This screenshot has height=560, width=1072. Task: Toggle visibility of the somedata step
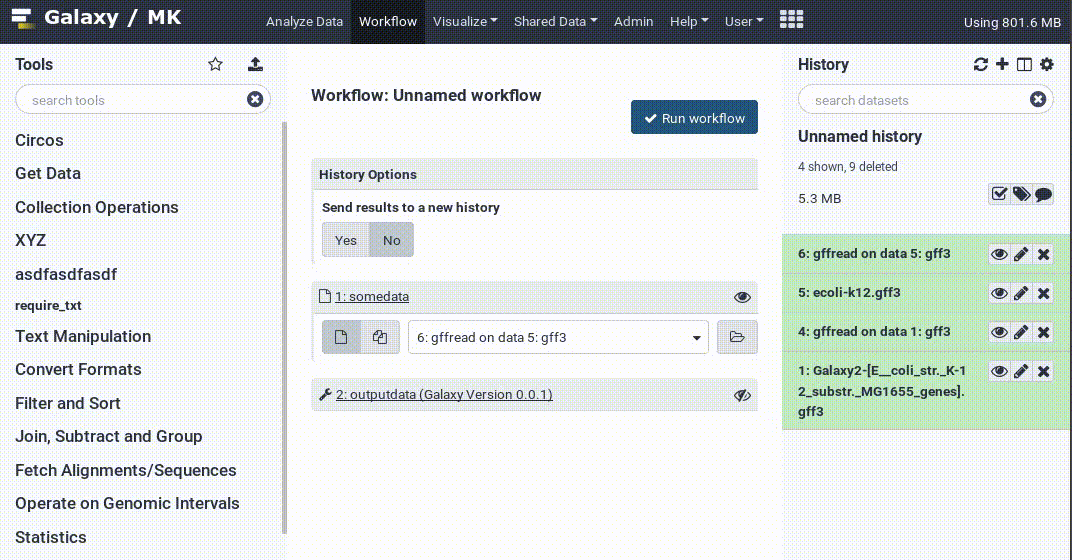[x=742, y=297]
